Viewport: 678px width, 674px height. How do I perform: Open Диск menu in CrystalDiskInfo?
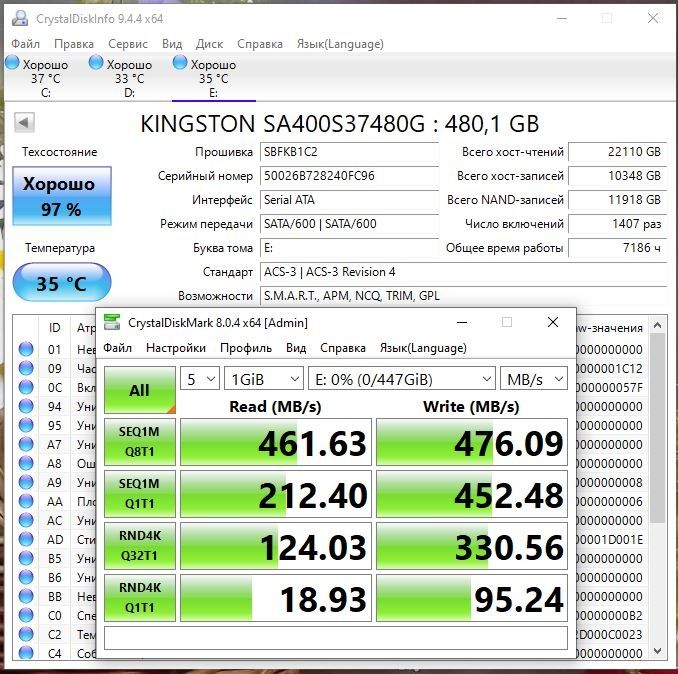pos(209,44)
